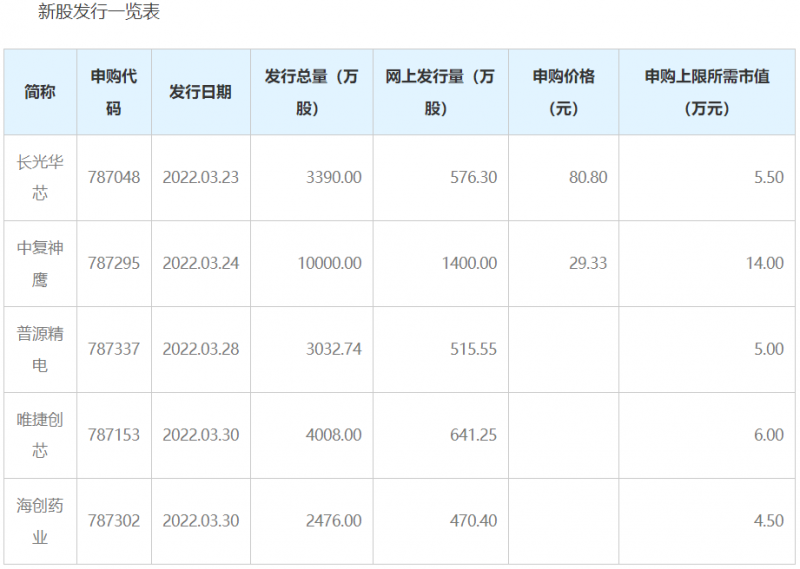The image size is (800, 569).
Task: Click market value 6.00
Action: tap(769, 435)
